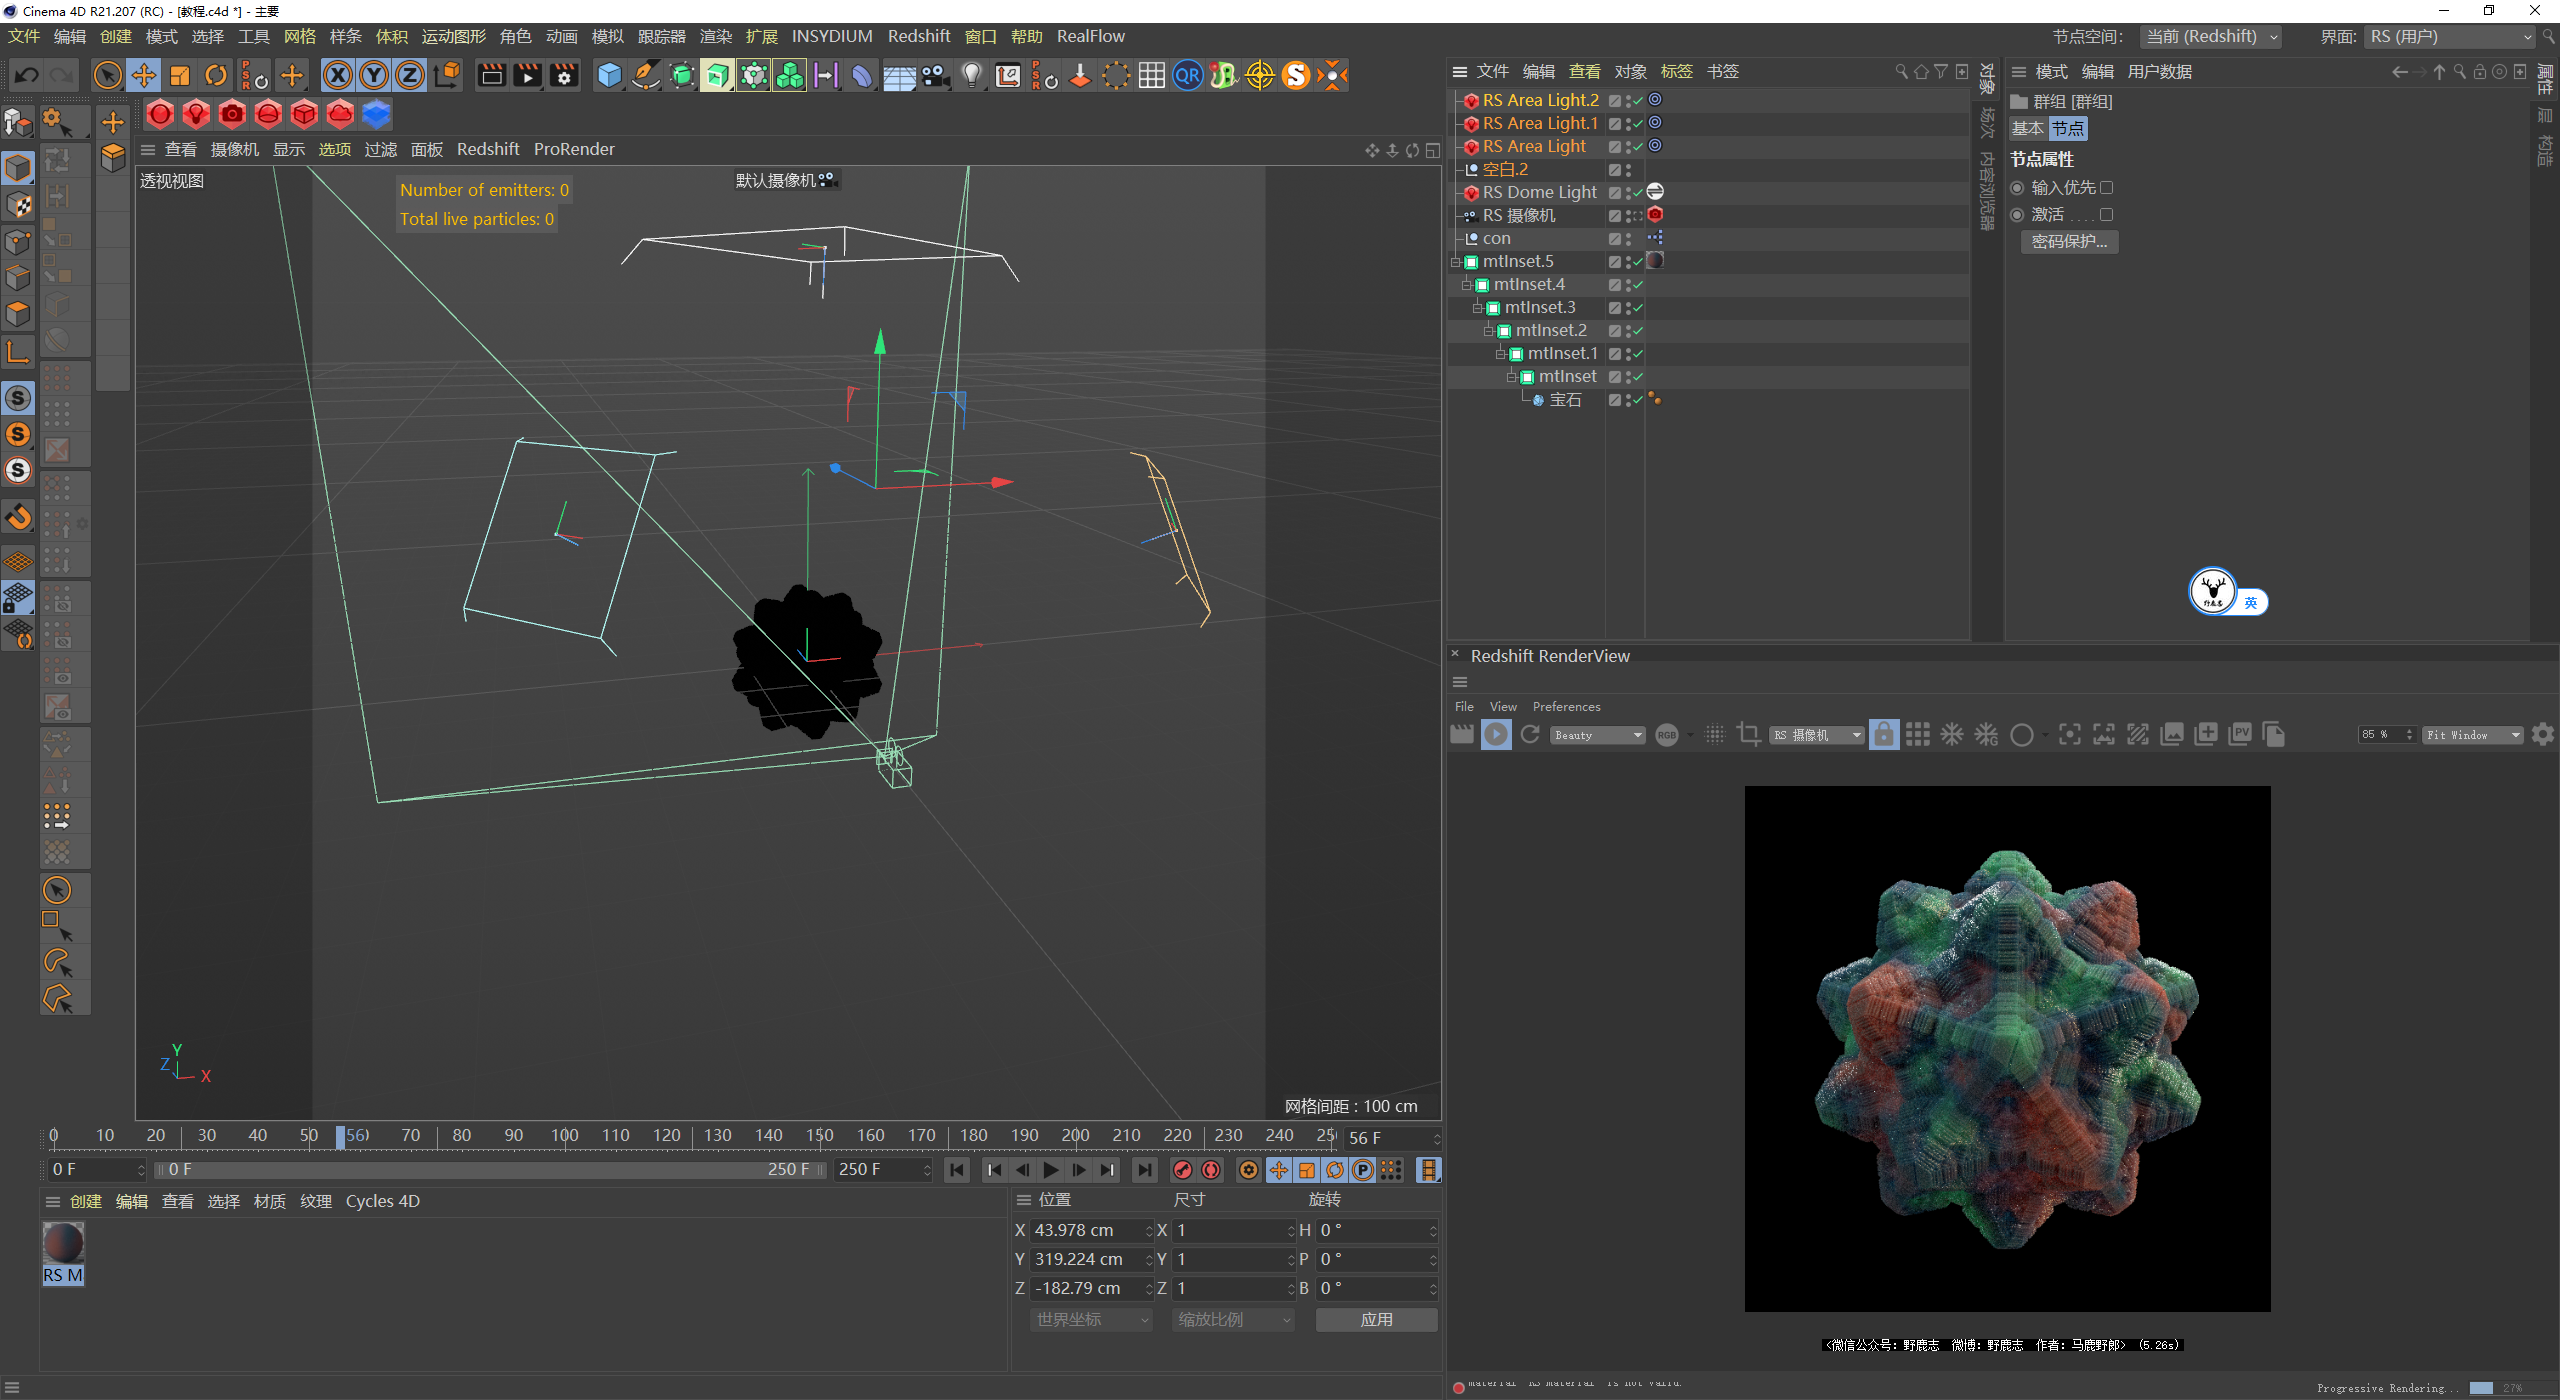
Task: Collapse the mtInset.5 tree node
Action: point(1456,262)
